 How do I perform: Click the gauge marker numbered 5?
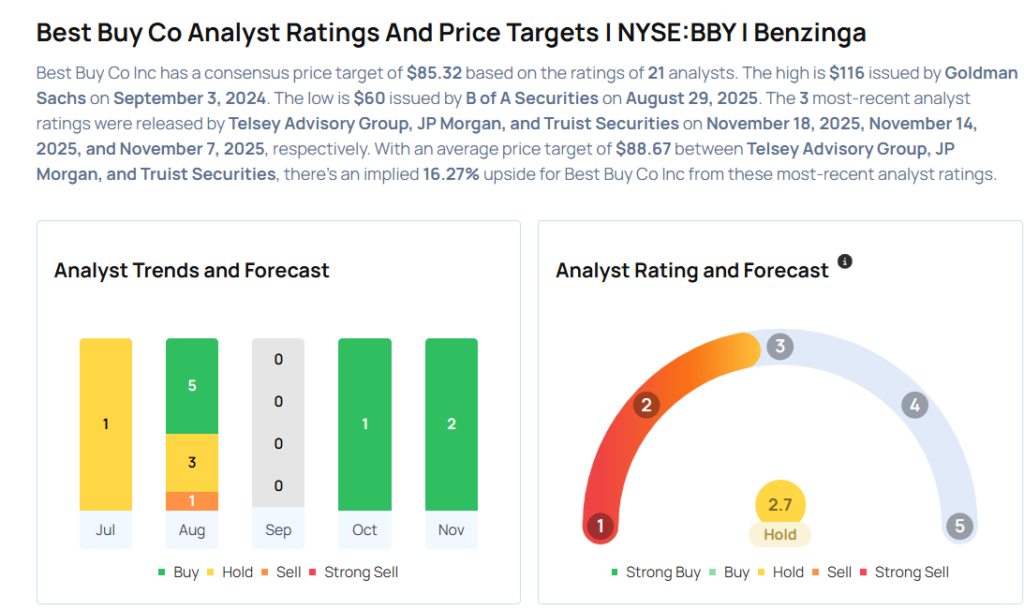[960, 526]
